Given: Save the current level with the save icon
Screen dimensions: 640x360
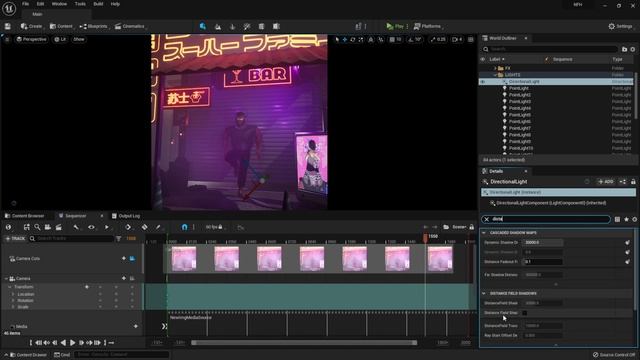Looking at the screenshot, I should coord(7,26).
